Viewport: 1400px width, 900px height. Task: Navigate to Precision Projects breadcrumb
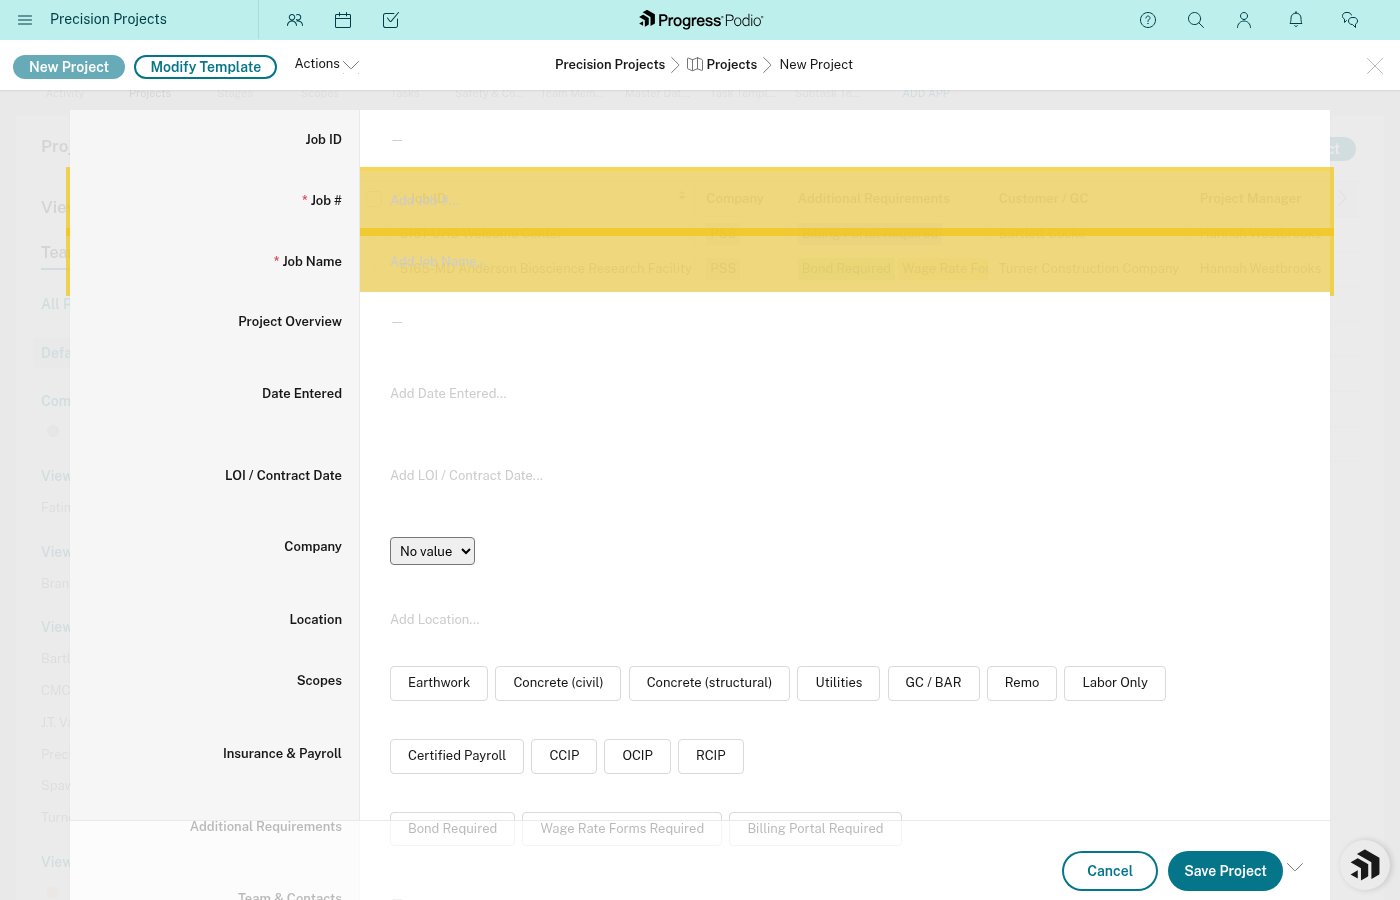pyautogui.click(x=610, y=64)
